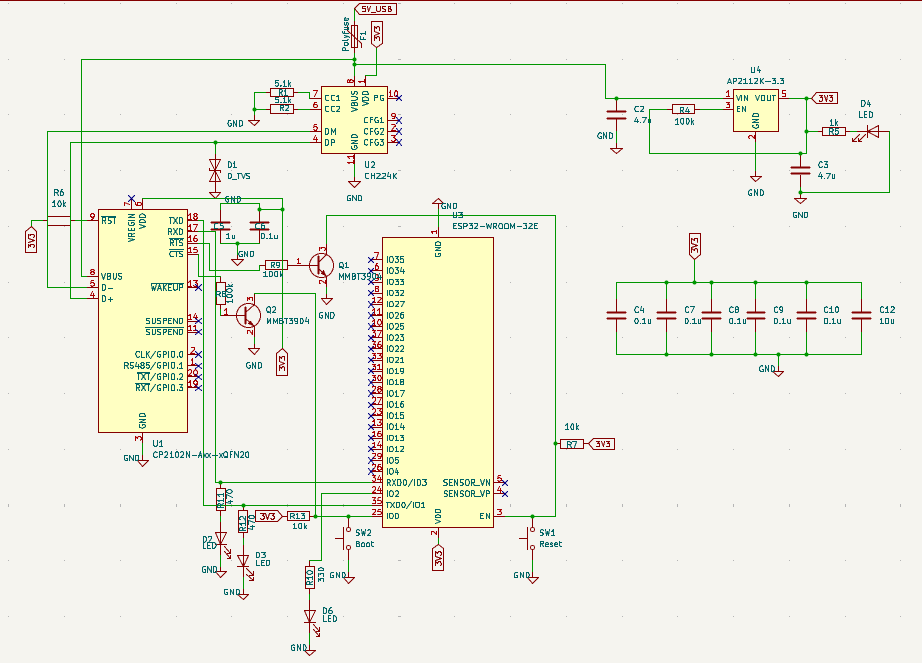922x663 pixels.
Task: Select the AP2112K-3.3 regulator U4
Action: point(756,110)
